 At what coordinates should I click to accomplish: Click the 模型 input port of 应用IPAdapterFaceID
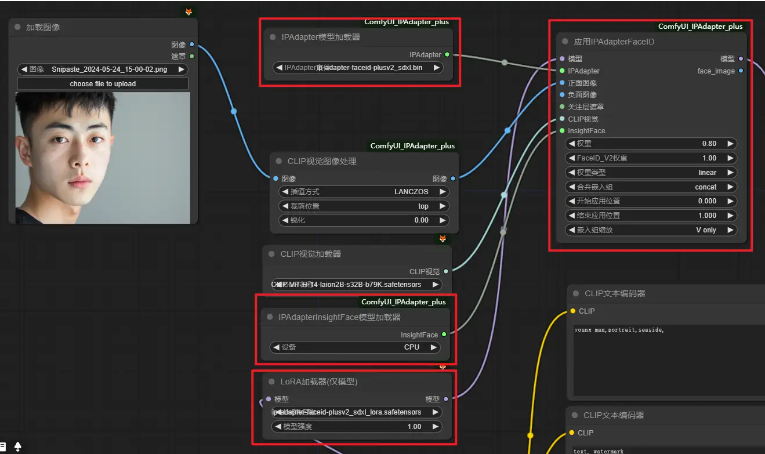(x=562, y=59)
